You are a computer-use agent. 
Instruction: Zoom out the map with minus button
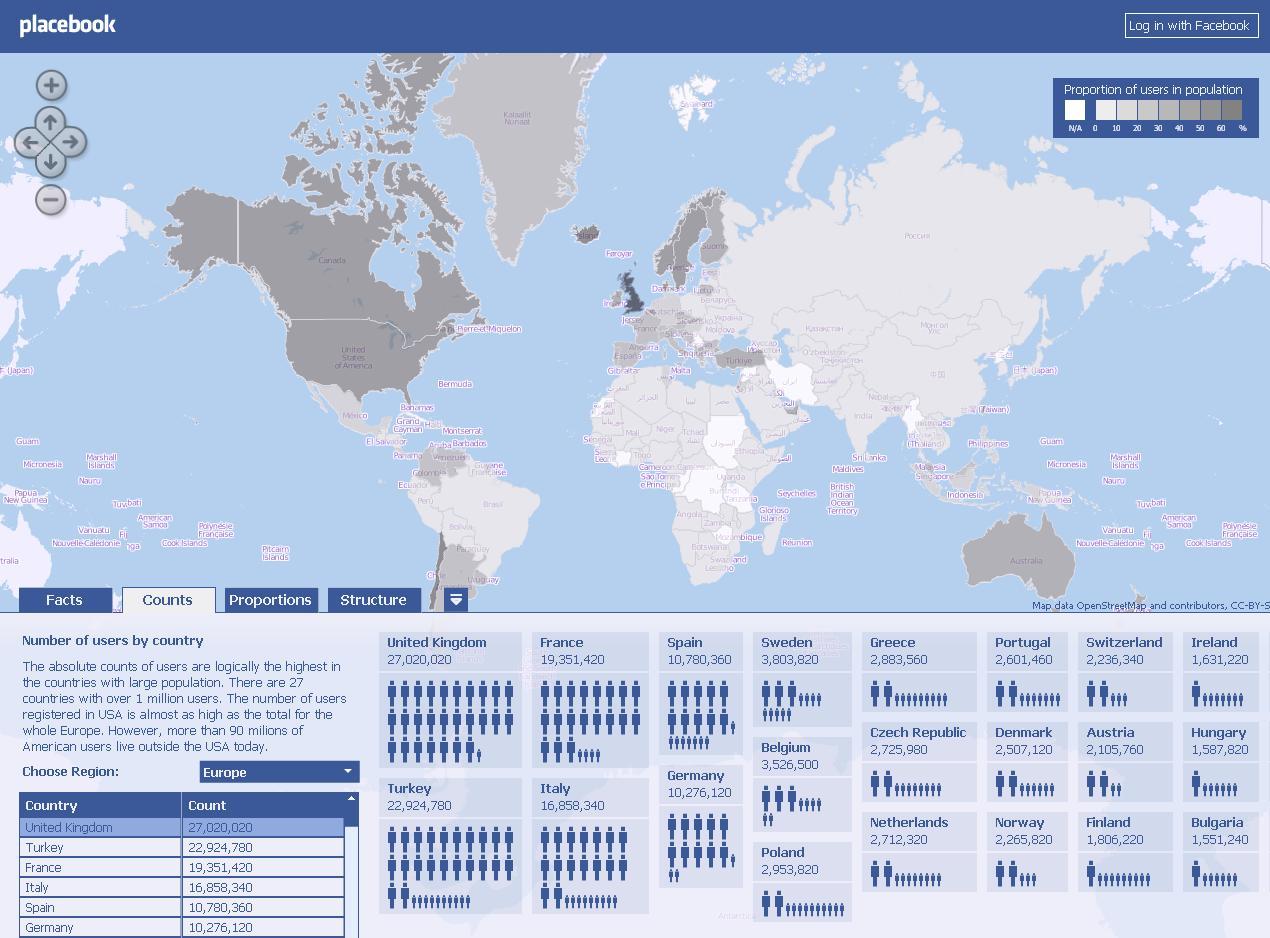click(x=51, y=199)
